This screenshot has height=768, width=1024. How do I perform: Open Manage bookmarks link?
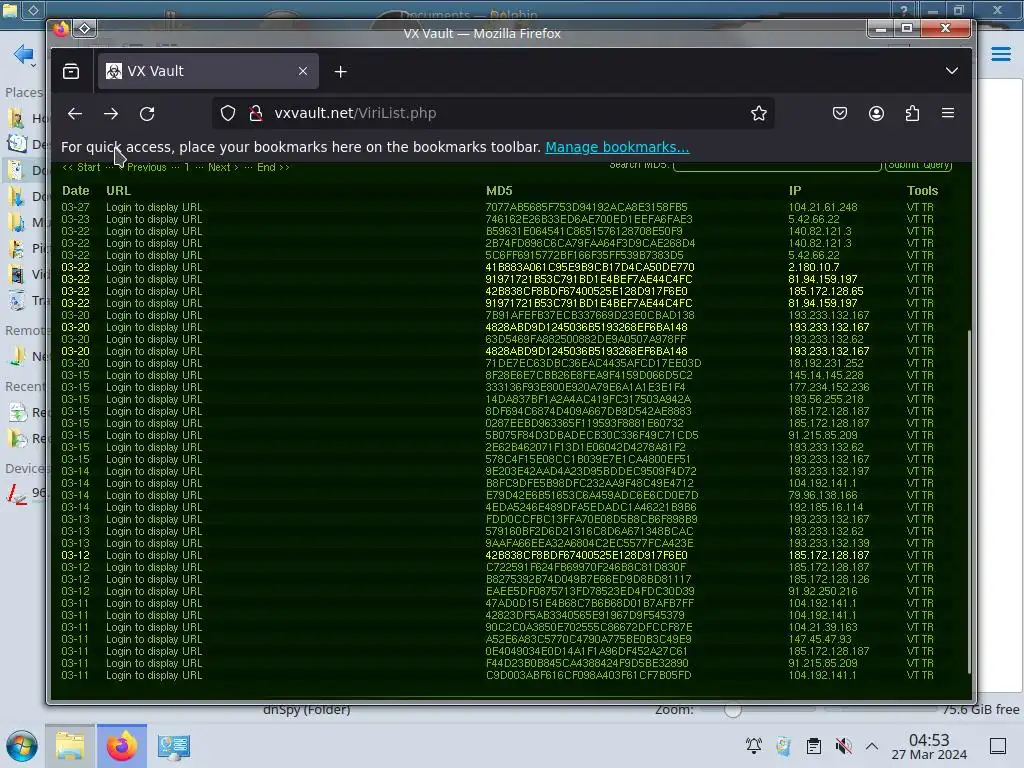(x=617, y=147)
